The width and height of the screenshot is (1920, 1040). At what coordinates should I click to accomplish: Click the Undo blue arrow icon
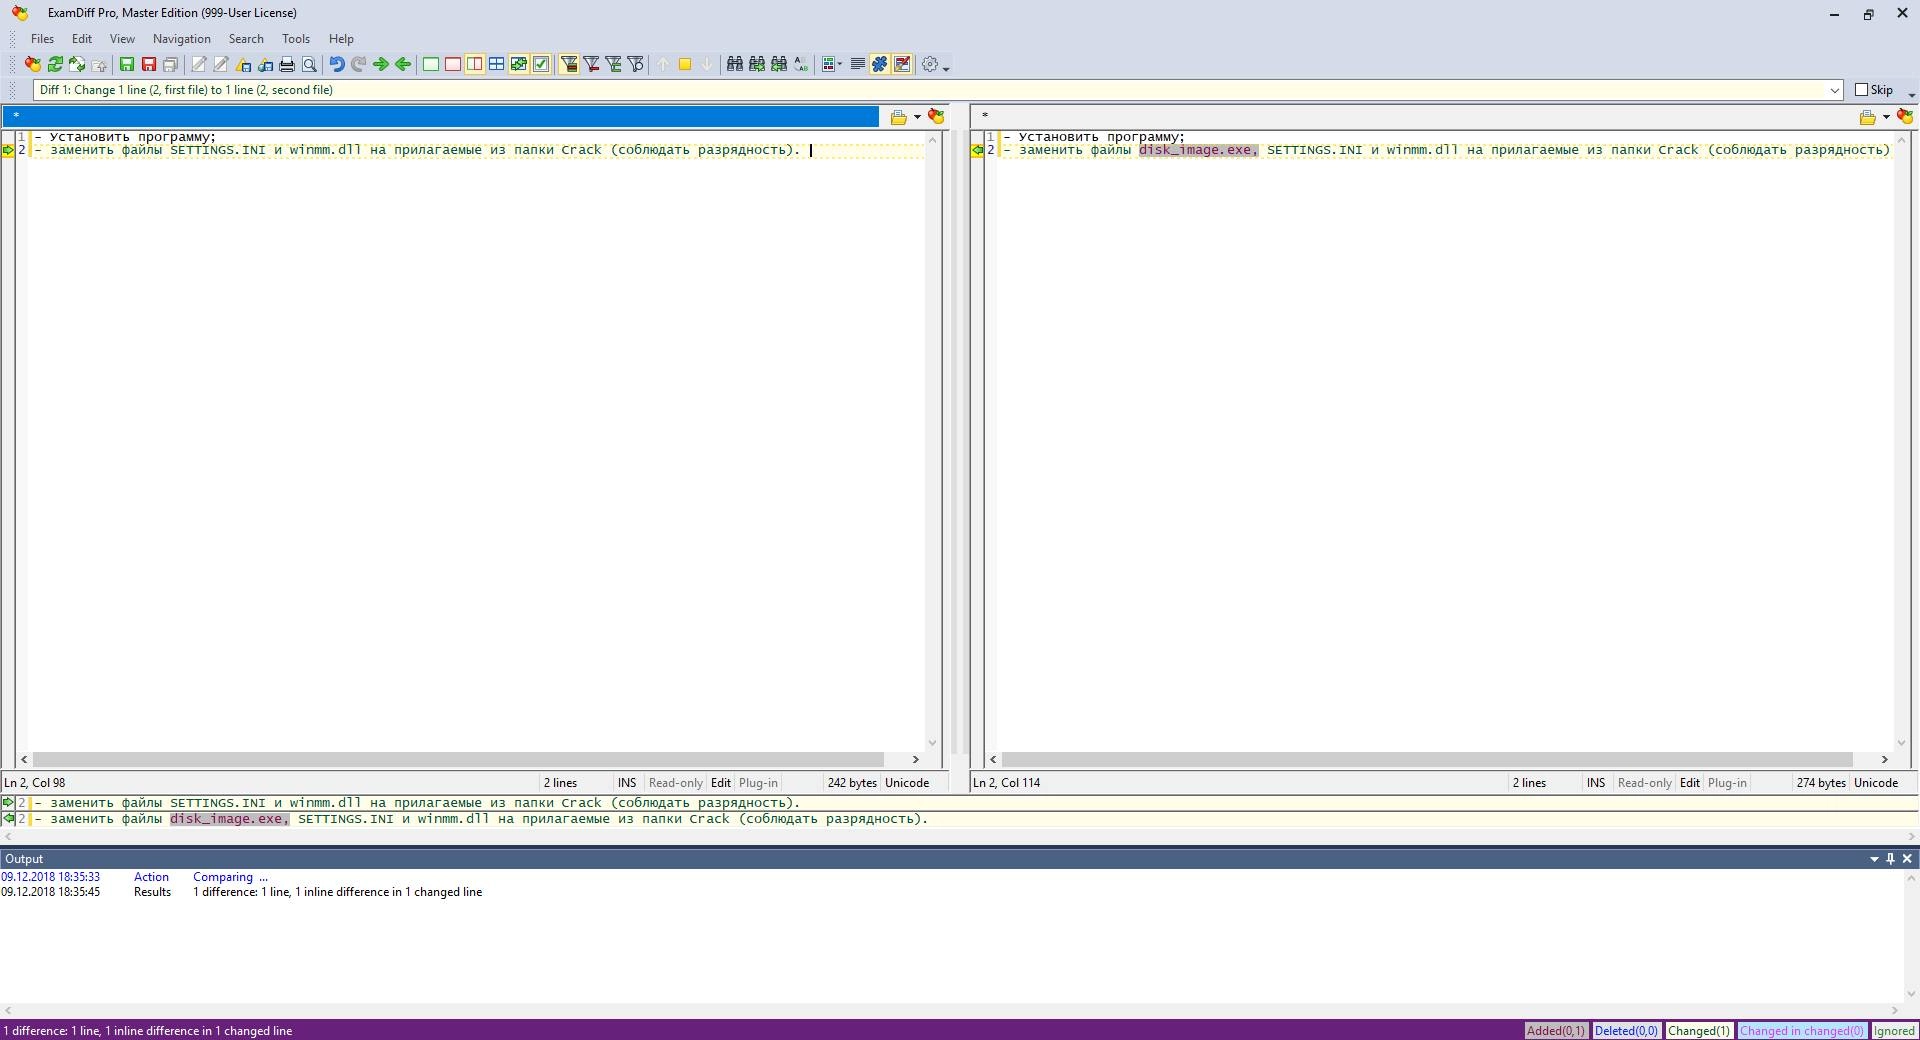[337, 64]
